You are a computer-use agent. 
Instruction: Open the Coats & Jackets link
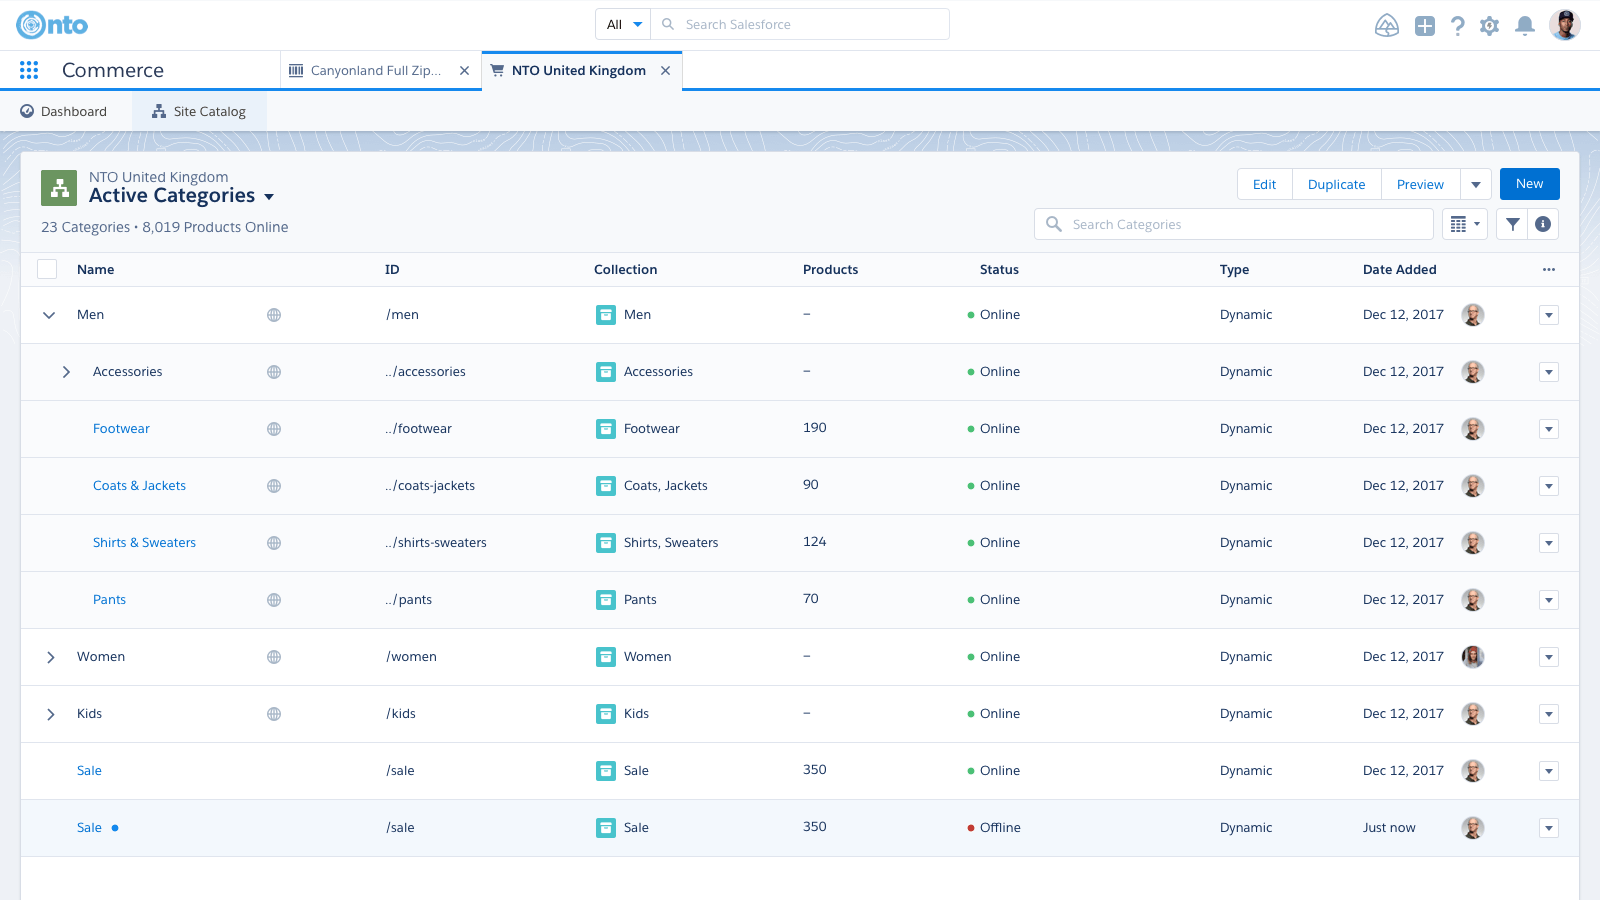pyautogui.click(x=139, y=486)
